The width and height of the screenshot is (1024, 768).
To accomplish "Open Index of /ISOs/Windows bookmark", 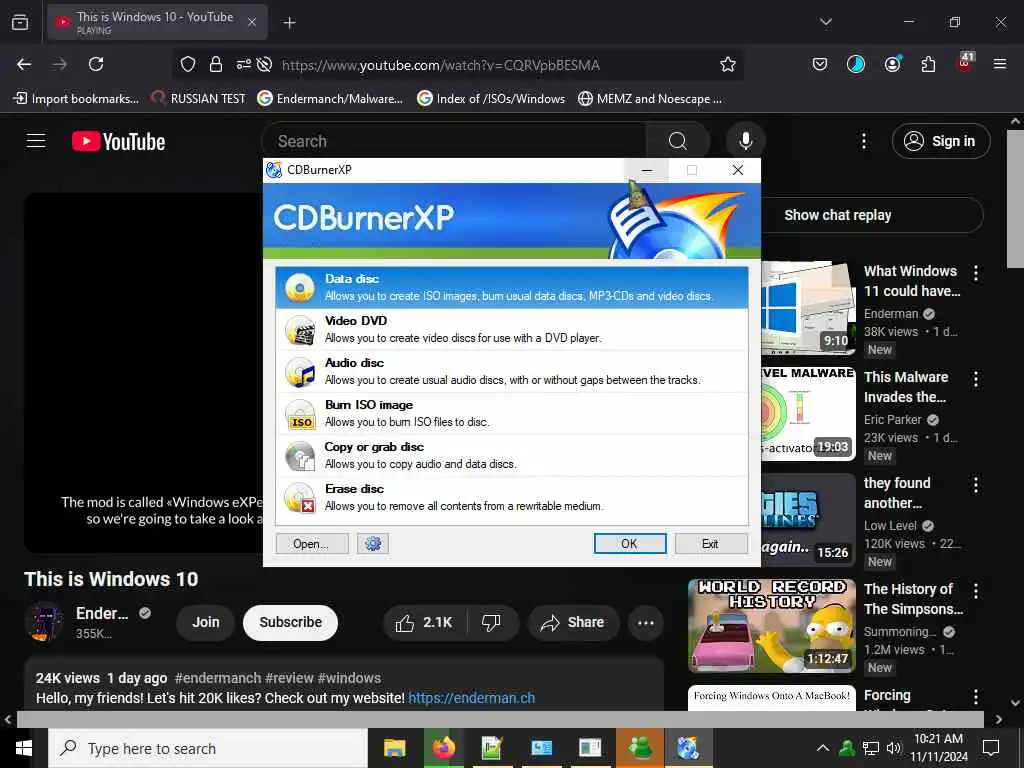I will (492, 99).
